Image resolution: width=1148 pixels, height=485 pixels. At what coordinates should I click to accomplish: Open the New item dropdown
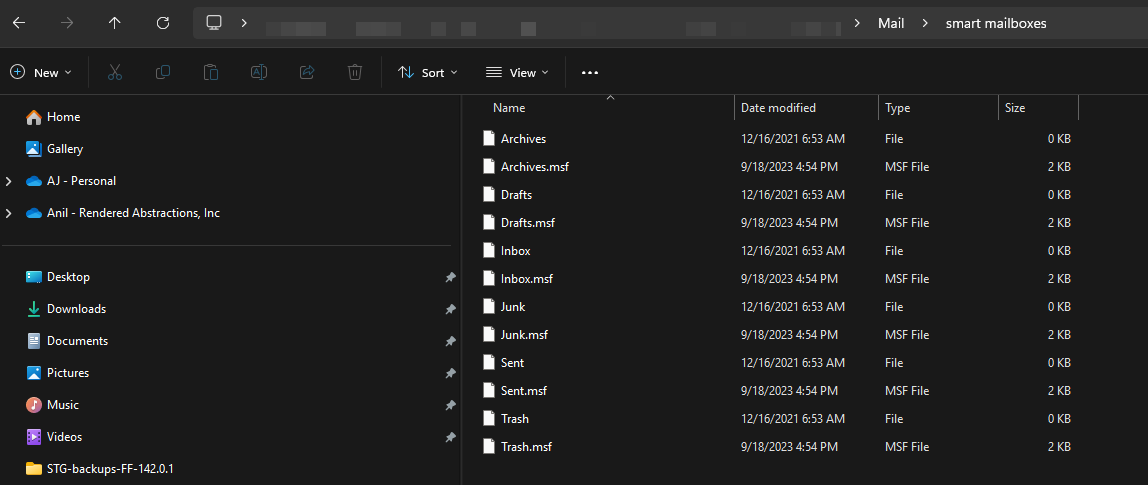41,72
